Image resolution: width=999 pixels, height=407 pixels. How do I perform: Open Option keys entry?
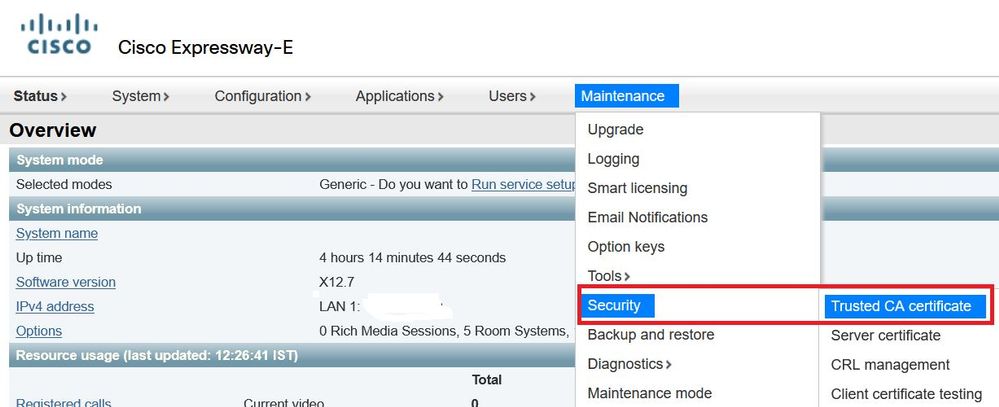pyautogui.click(x=626, y=246)
